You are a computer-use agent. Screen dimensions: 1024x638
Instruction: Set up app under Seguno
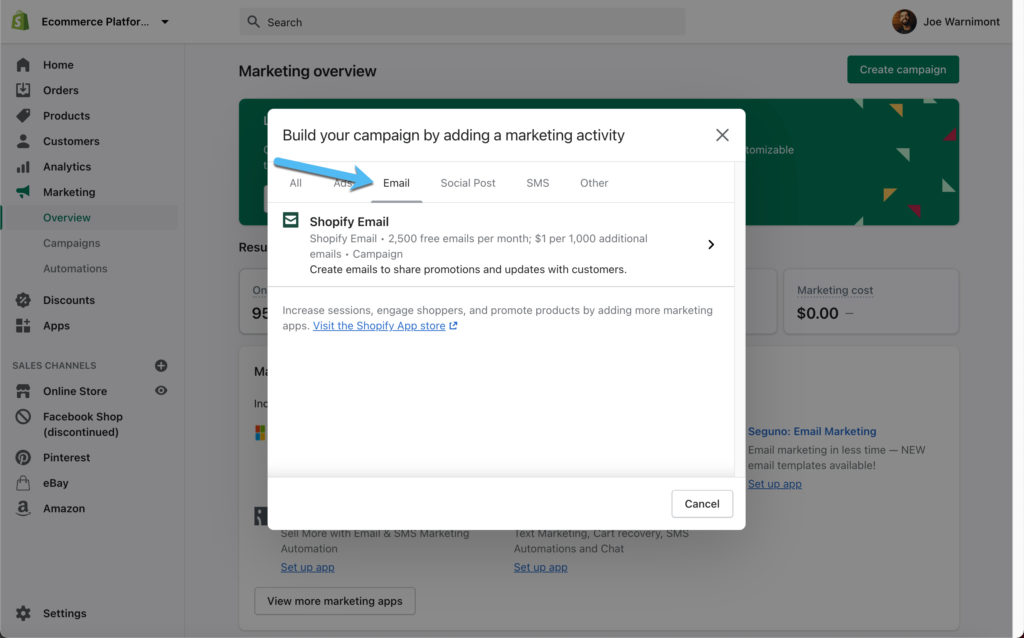(775, 483)
